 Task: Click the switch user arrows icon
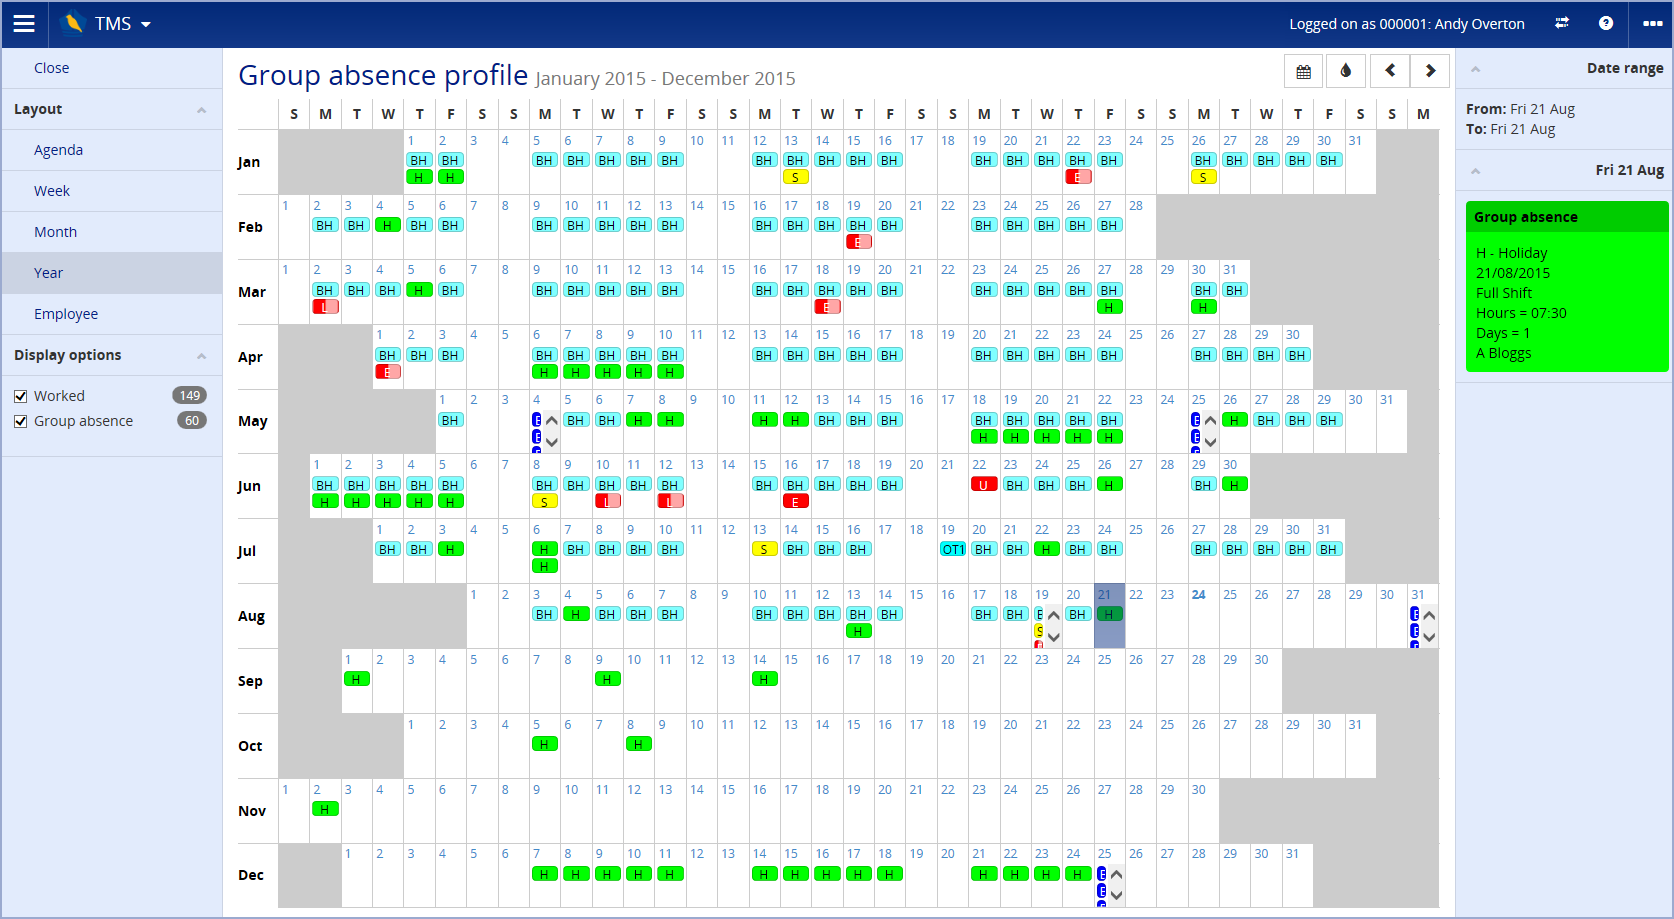click(1561, 24)
